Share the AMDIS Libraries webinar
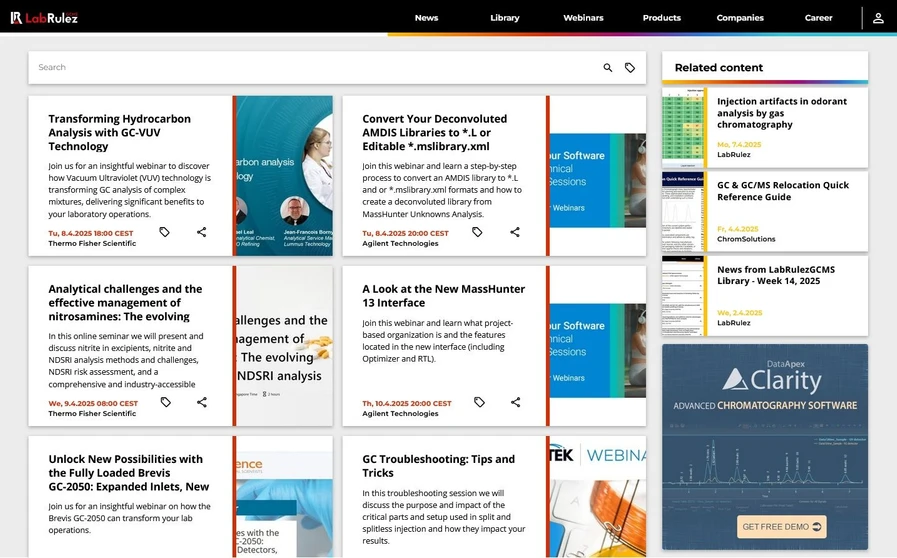The width and height of the screenshot is (897, 558). (515, 232)
